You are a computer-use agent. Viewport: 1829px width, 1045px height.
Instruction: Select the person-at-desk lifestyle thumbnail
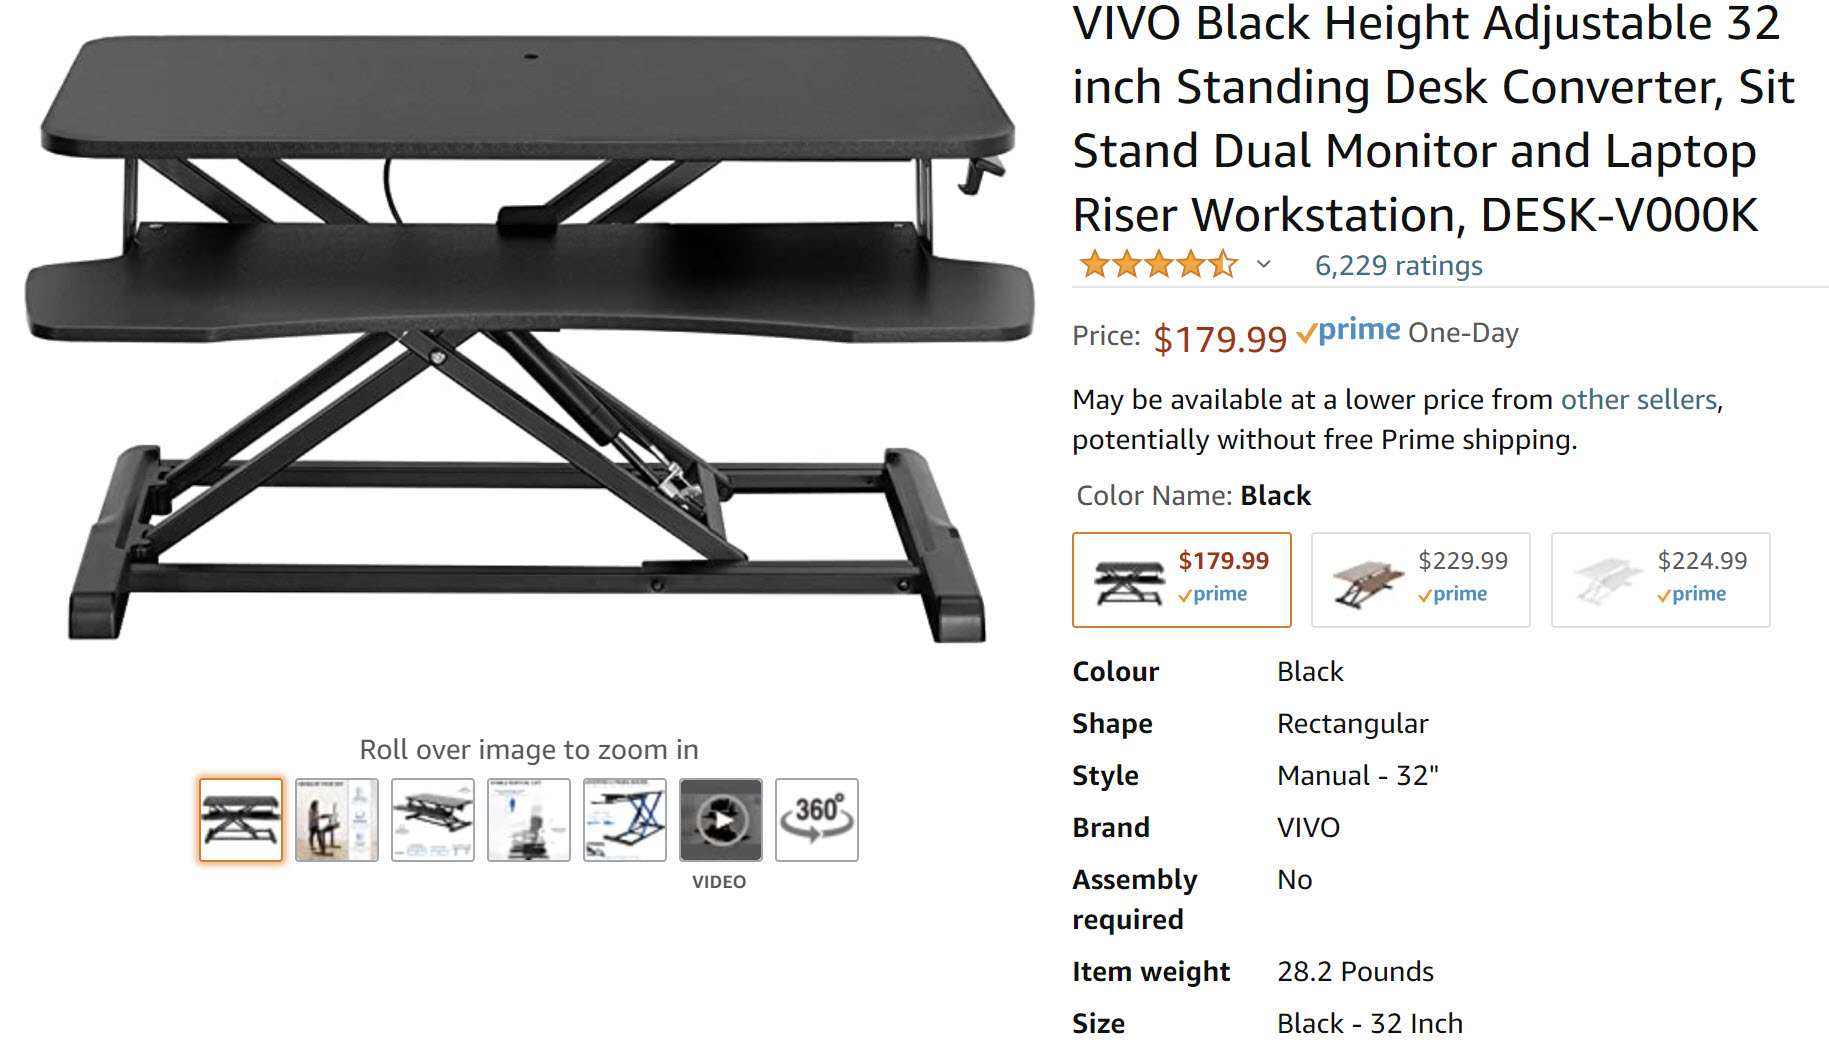[x=336, y=820]
